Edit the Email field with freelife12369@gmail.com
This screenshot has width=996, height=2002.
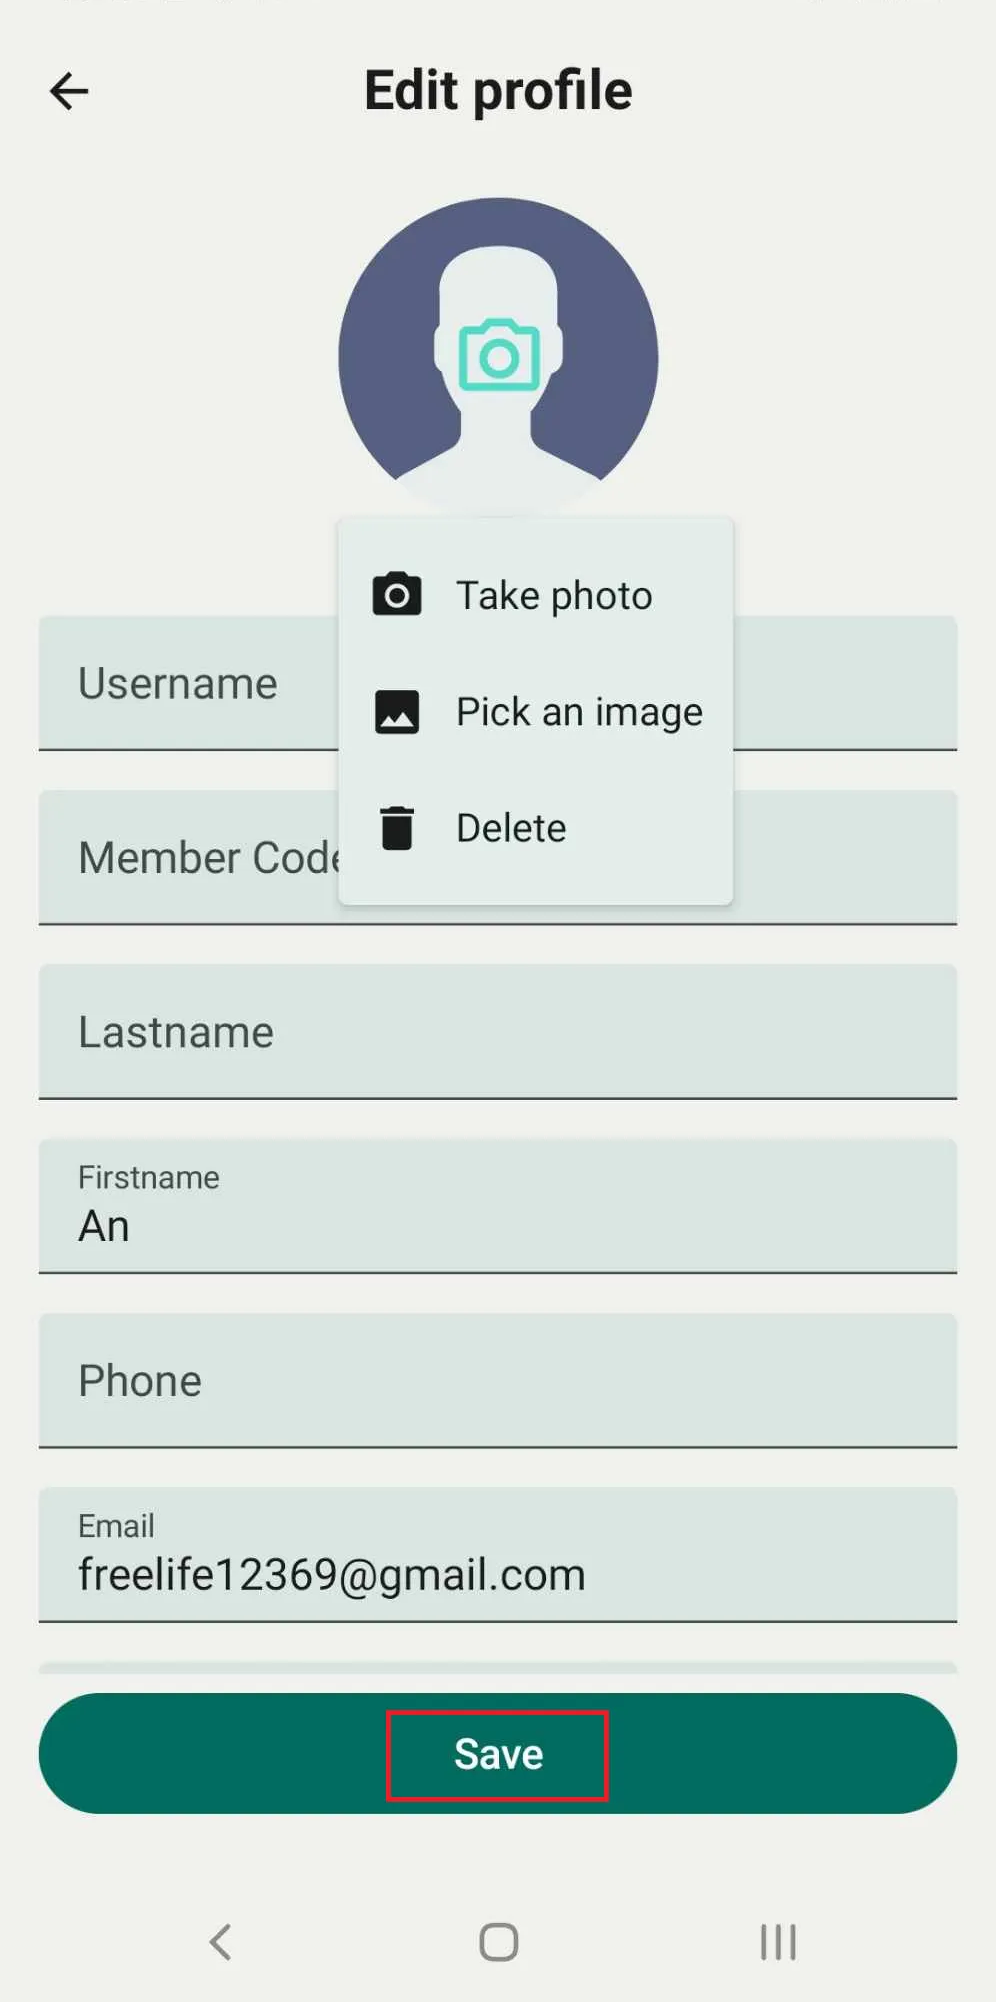click(x=498, y=1554)
